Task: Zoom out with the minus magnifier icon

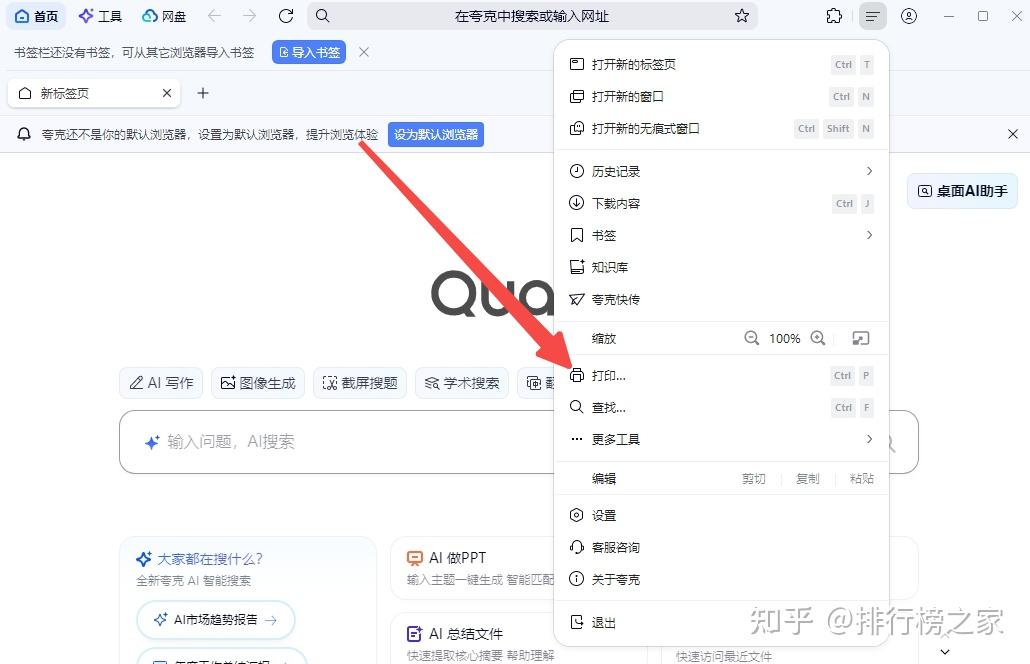Action: 751,338
